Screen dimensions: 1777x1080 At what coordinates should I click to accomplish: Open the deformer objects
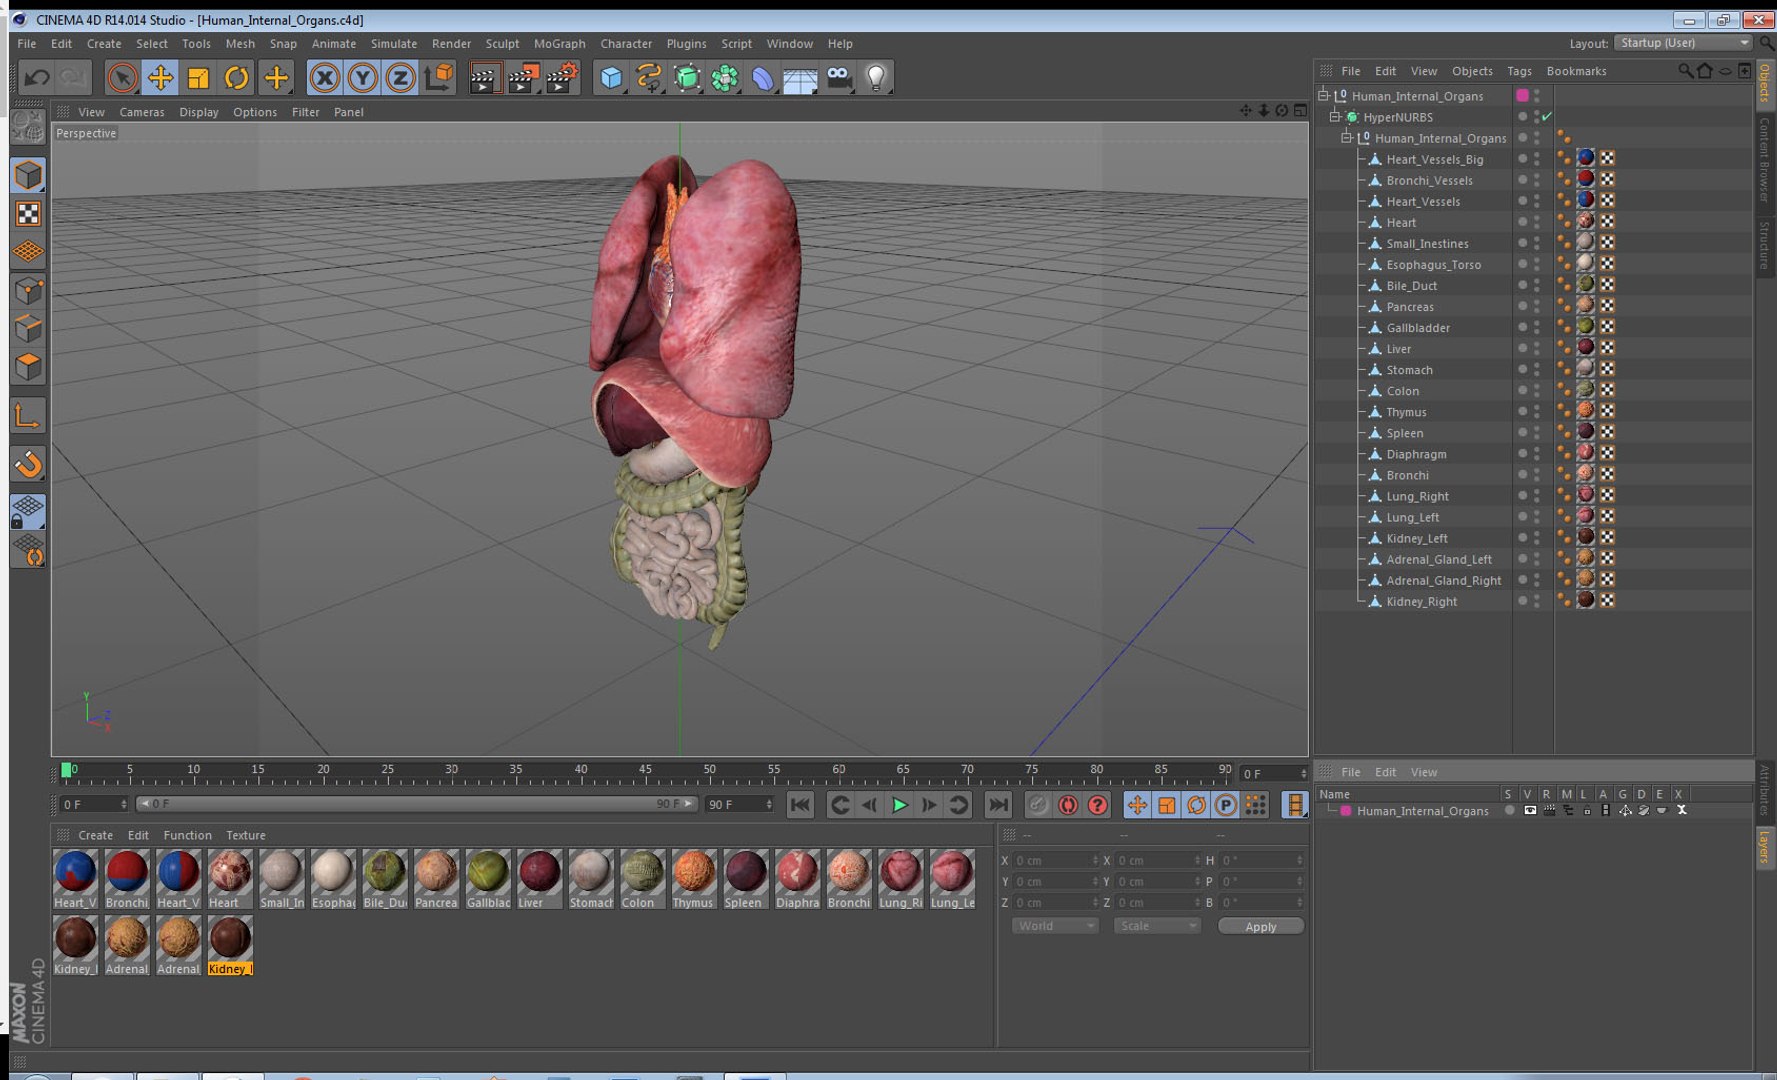[762, 78]
